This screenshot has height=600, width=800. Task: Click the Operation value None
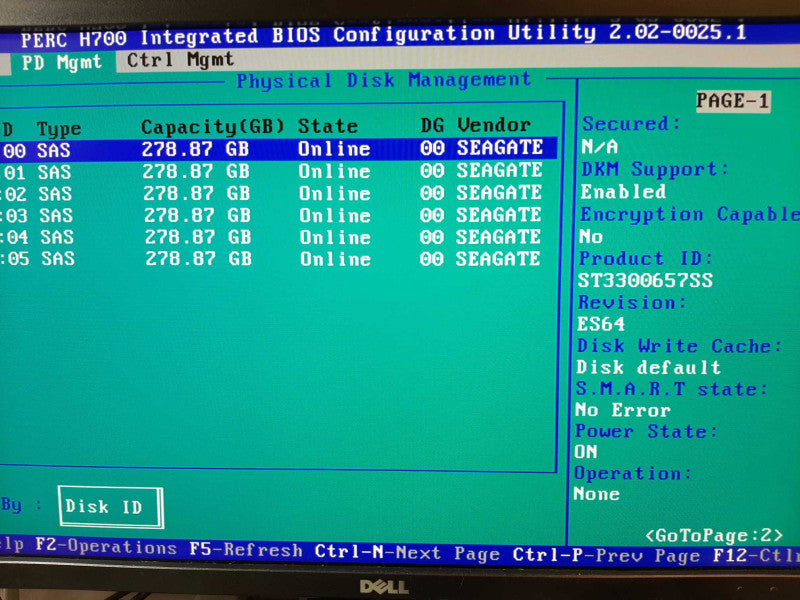coord(596,493)
